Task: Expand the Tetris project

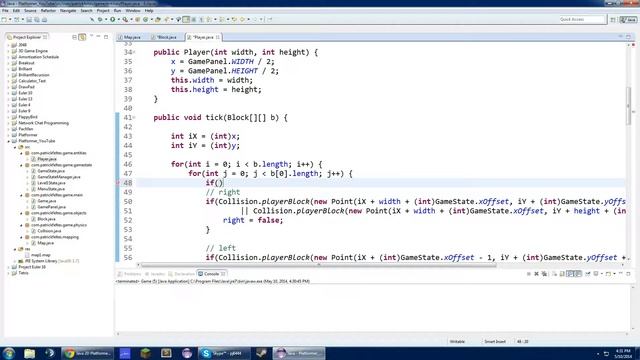Action: pyautogui.click(x=9, y=273)
